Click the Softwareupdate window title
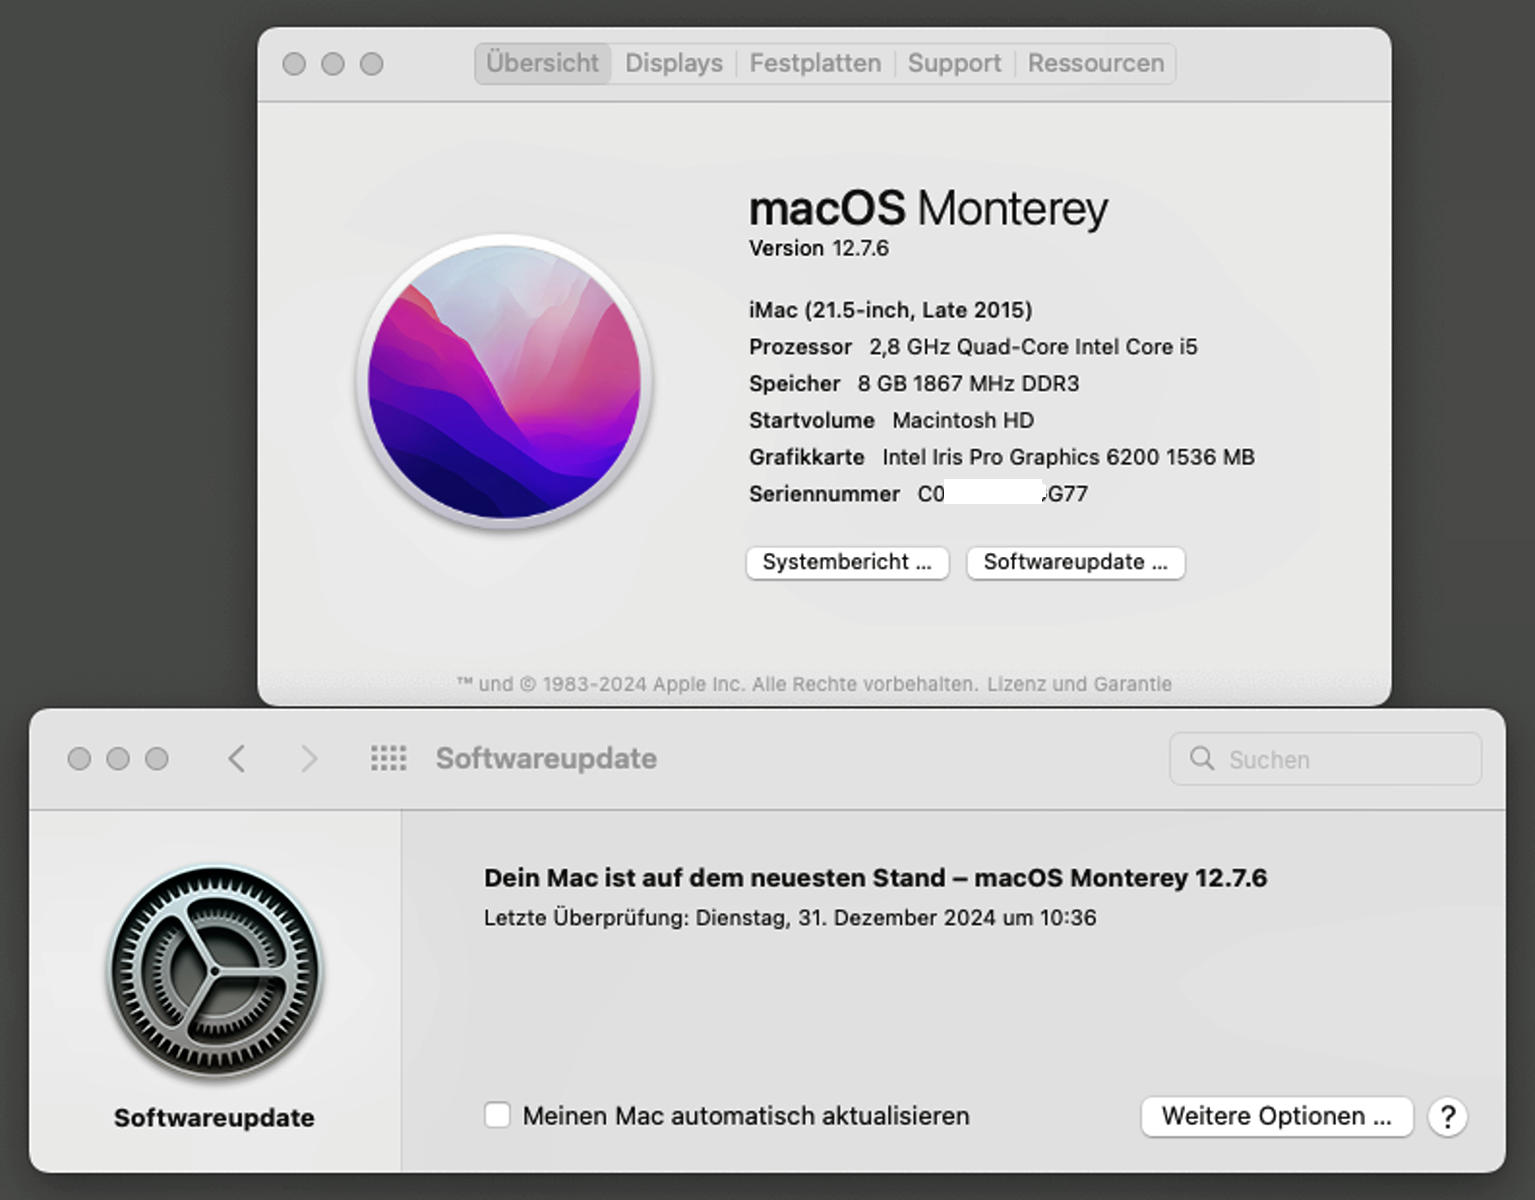The width and height of the screenshot is (1535, 1200). pyautogui.click(x=546, y=759)
